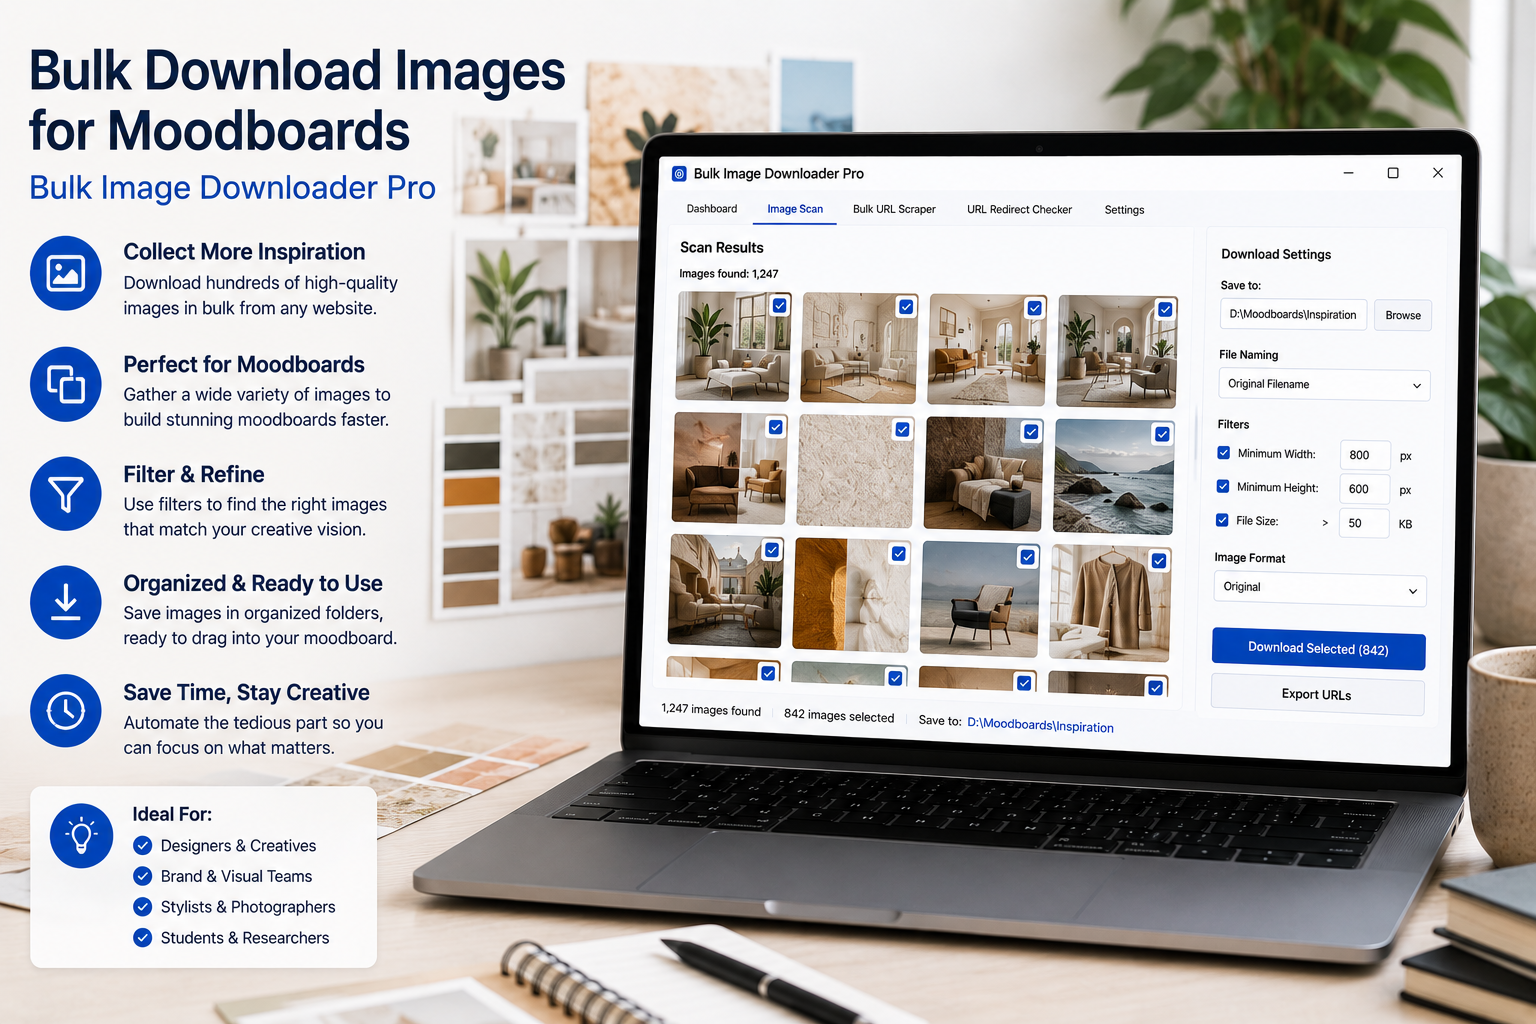Click the Collect More Inspiration image icon
Viewport: 1536px width, 1024px height.
[x=66, y=273]
